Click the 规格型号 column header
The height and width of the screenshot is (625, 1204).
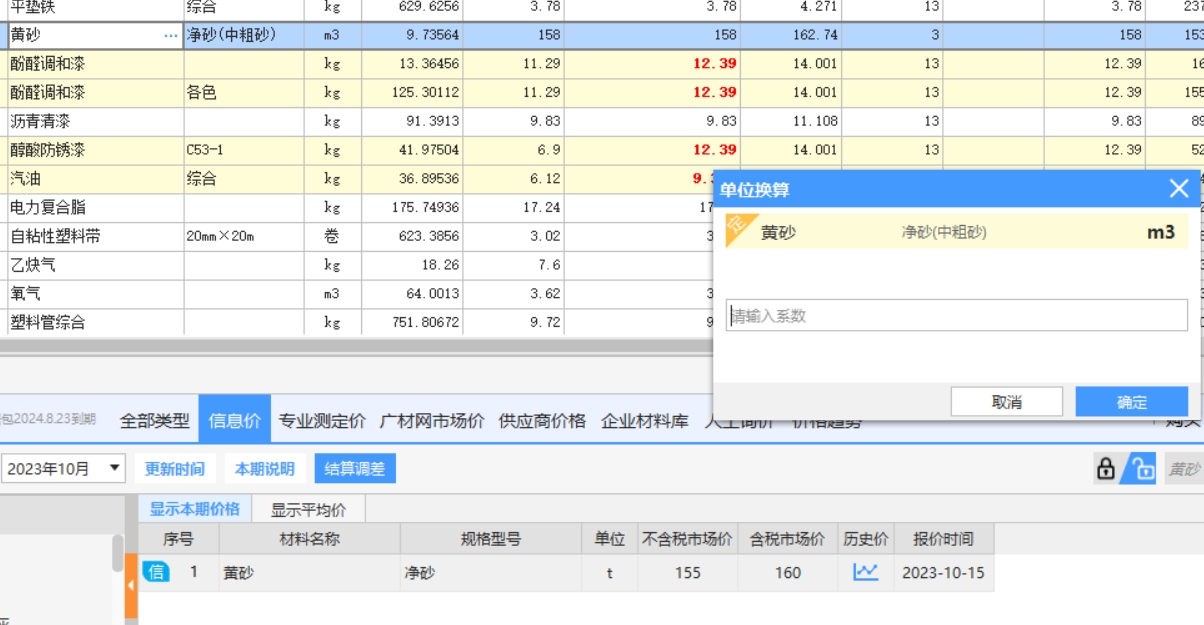pos(491,539)
